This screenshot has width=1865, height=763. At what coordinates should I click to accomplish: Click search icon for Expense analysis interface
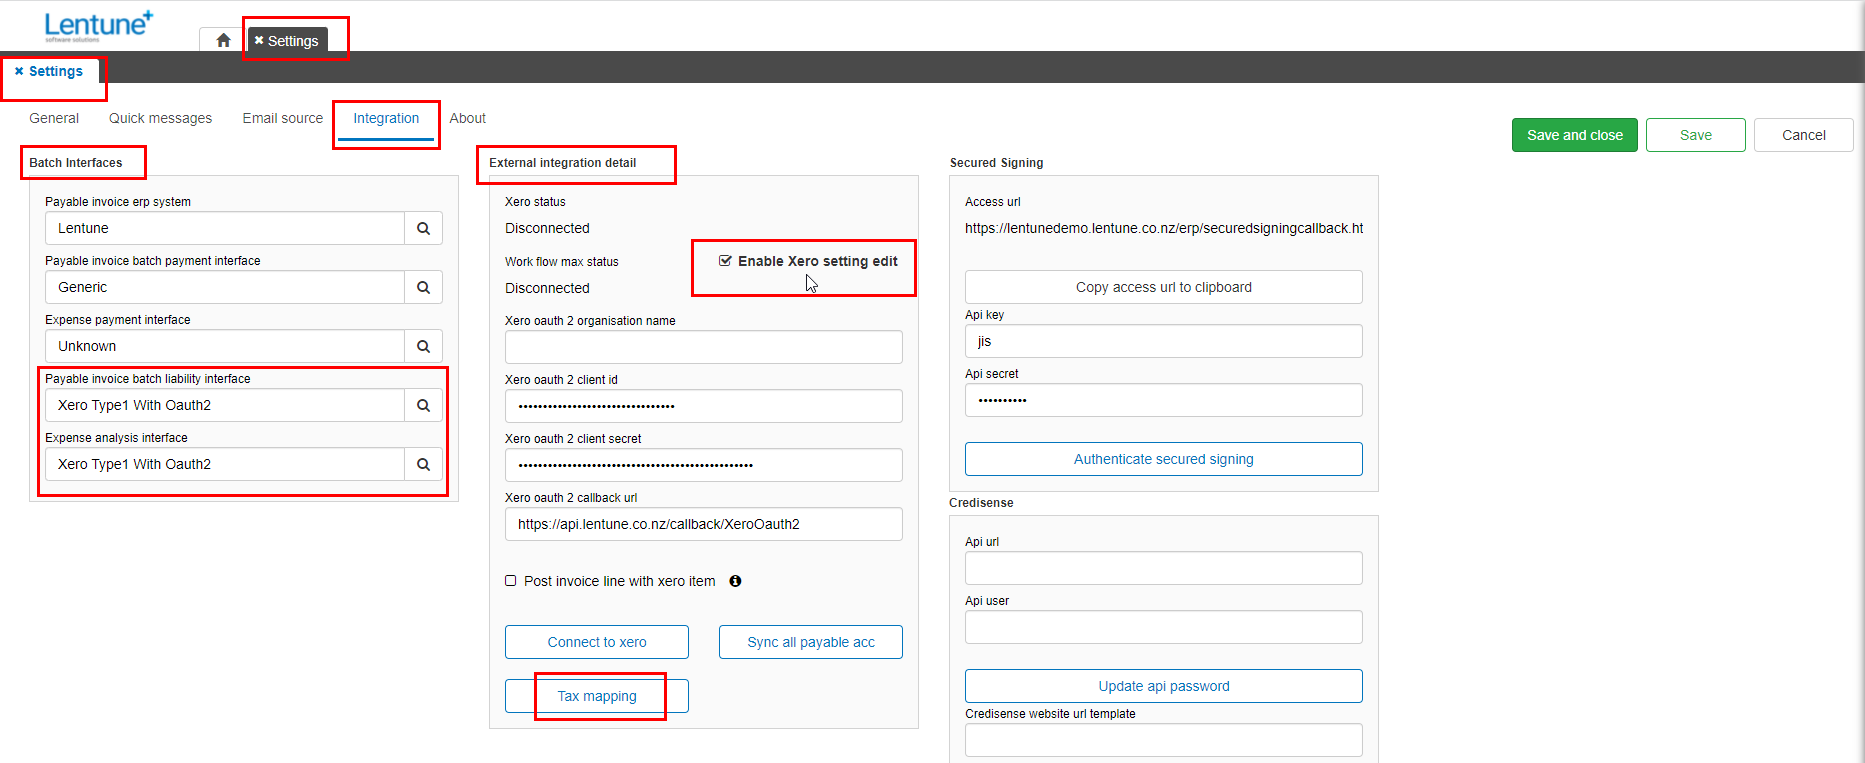pos(423,464)
